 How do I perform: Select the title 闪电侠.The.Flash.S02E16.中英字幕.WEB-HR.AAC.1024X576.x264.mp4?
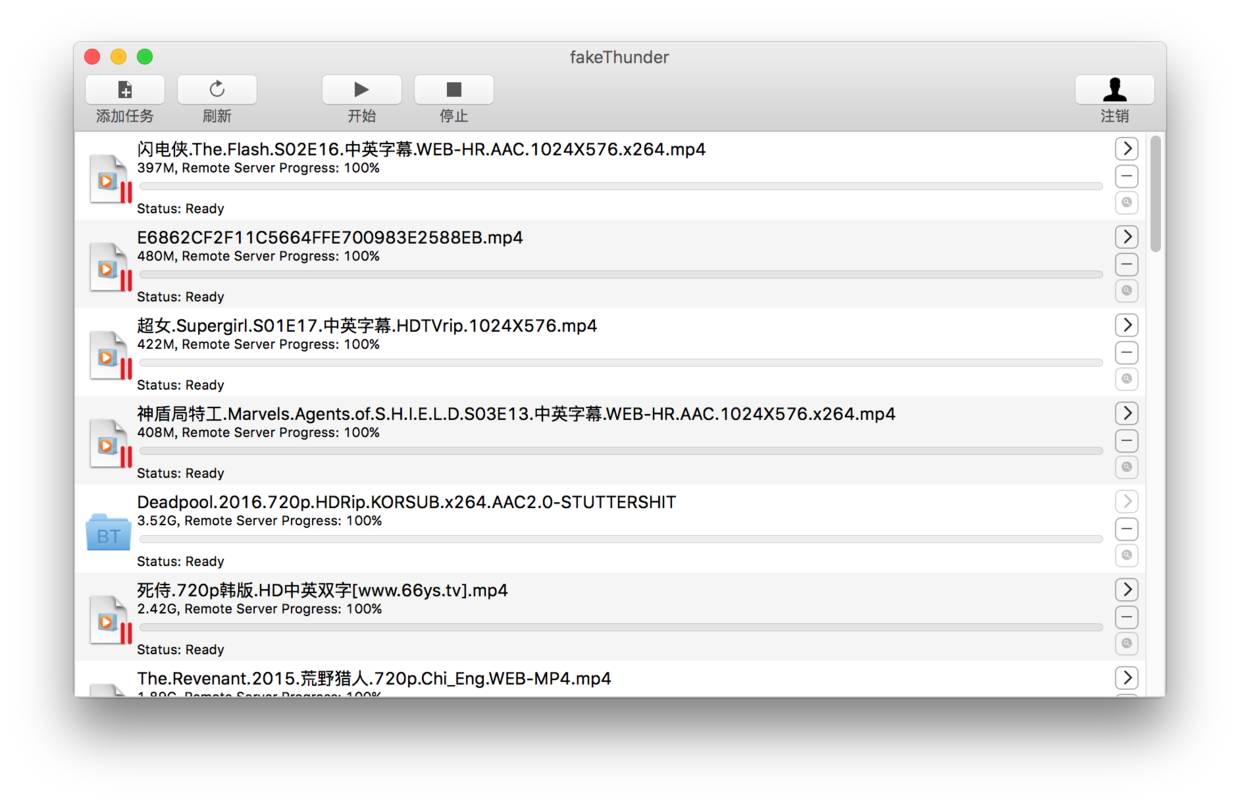point(421,149)
